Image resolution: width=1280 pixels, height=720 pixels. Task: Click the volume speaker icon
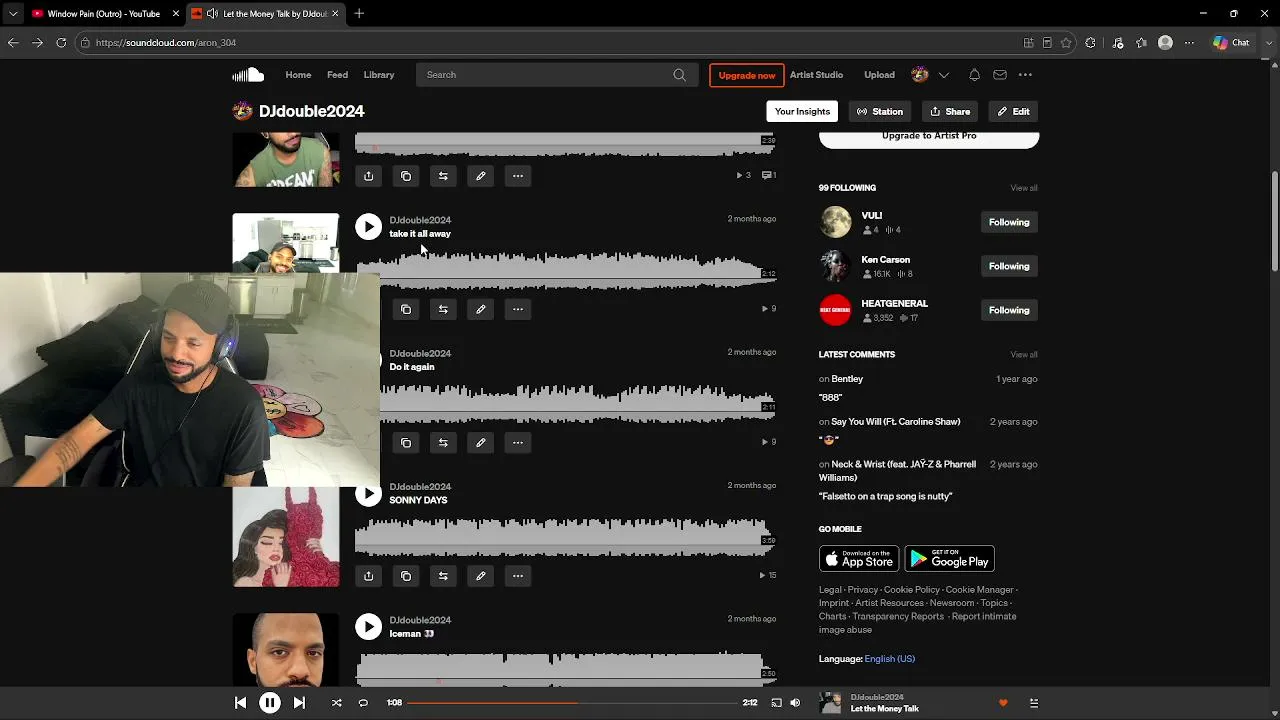click(x=795, y=703)
